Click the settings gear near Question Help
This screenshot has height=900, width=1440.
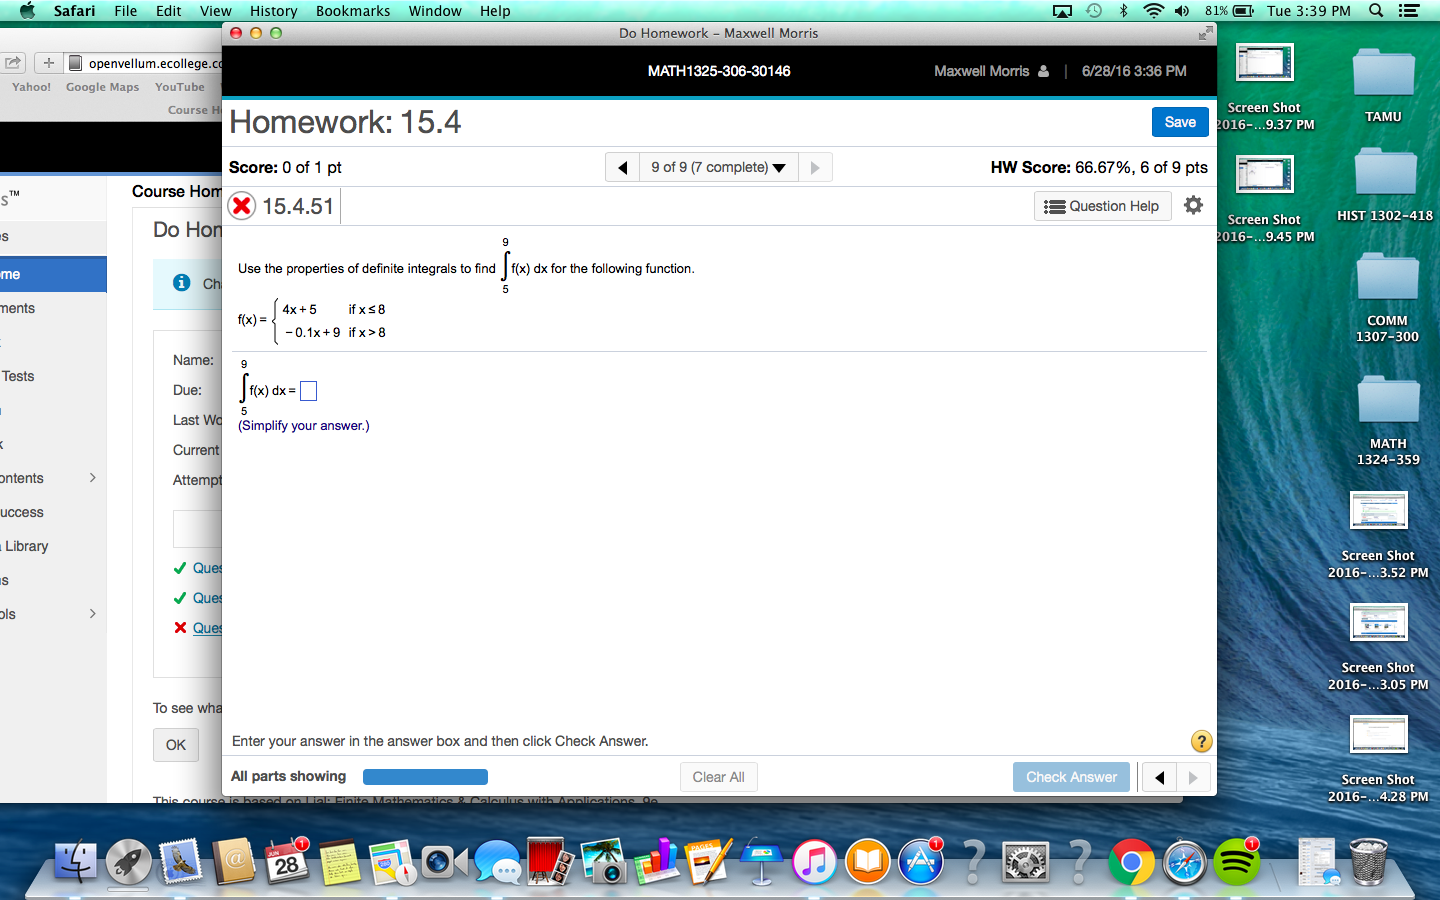(x=1193, y=205)
